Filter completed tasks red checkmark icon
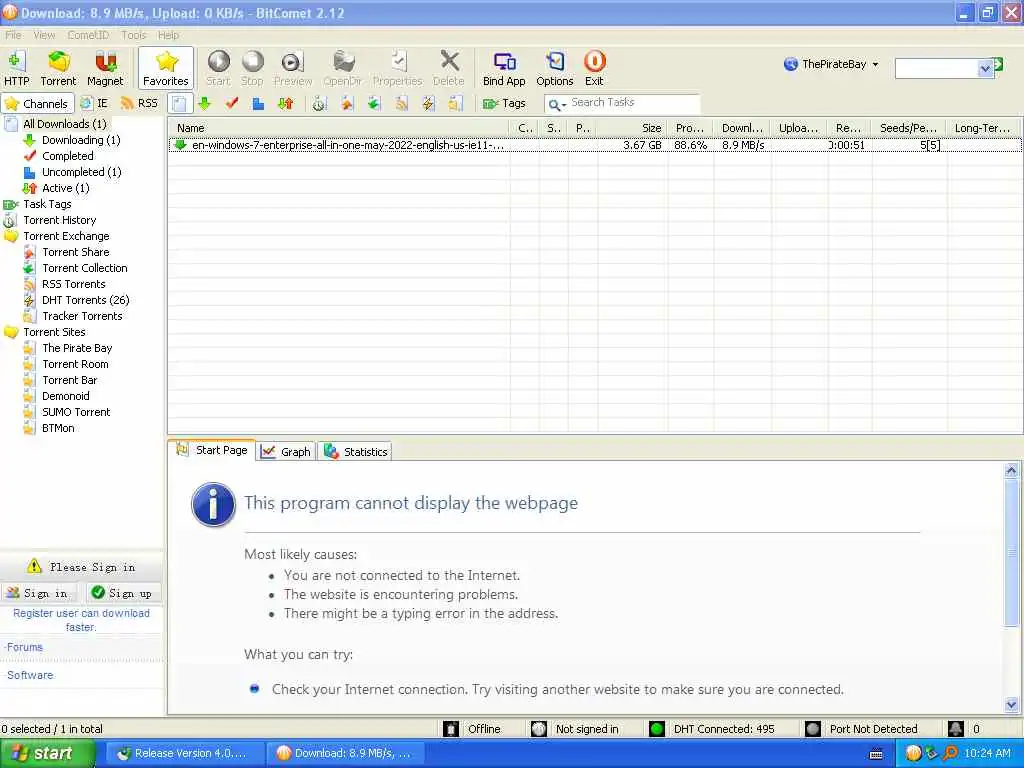 pos(231,103)
